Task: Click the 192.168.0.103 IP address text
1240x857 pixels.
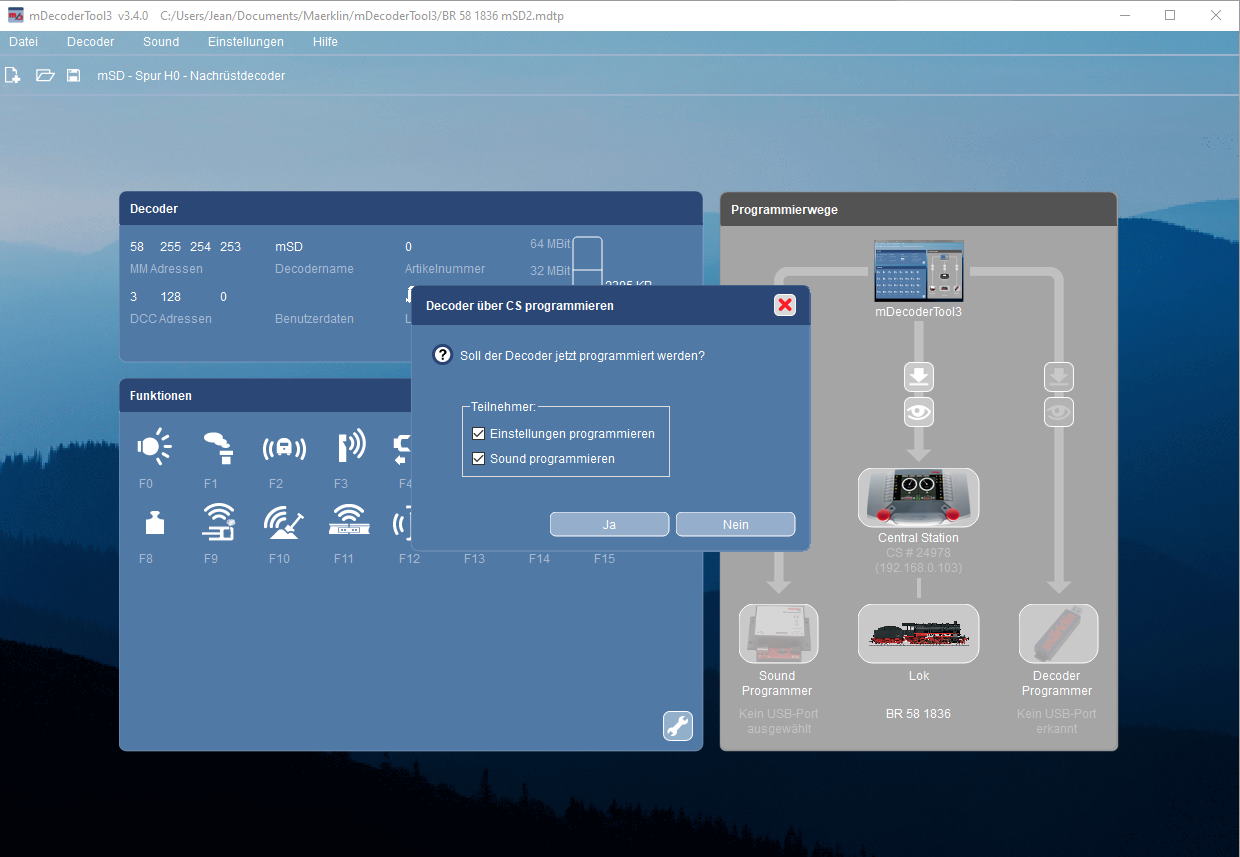Action: pyautogui.click(x=918, y=568)
